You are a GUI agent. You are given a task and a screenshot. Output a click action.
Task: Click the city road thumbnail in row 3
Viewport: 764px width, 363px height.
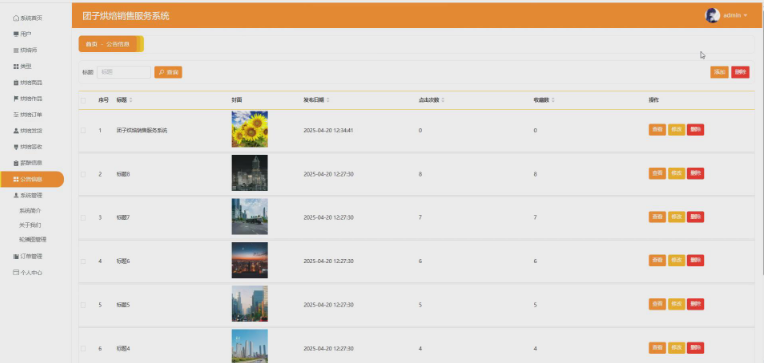(x=249, y=216)
